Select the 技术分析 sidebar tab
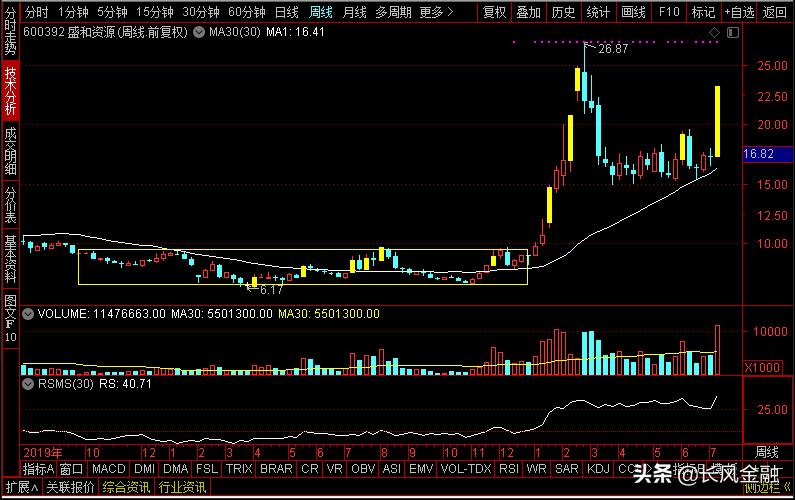 pos(10,91)
